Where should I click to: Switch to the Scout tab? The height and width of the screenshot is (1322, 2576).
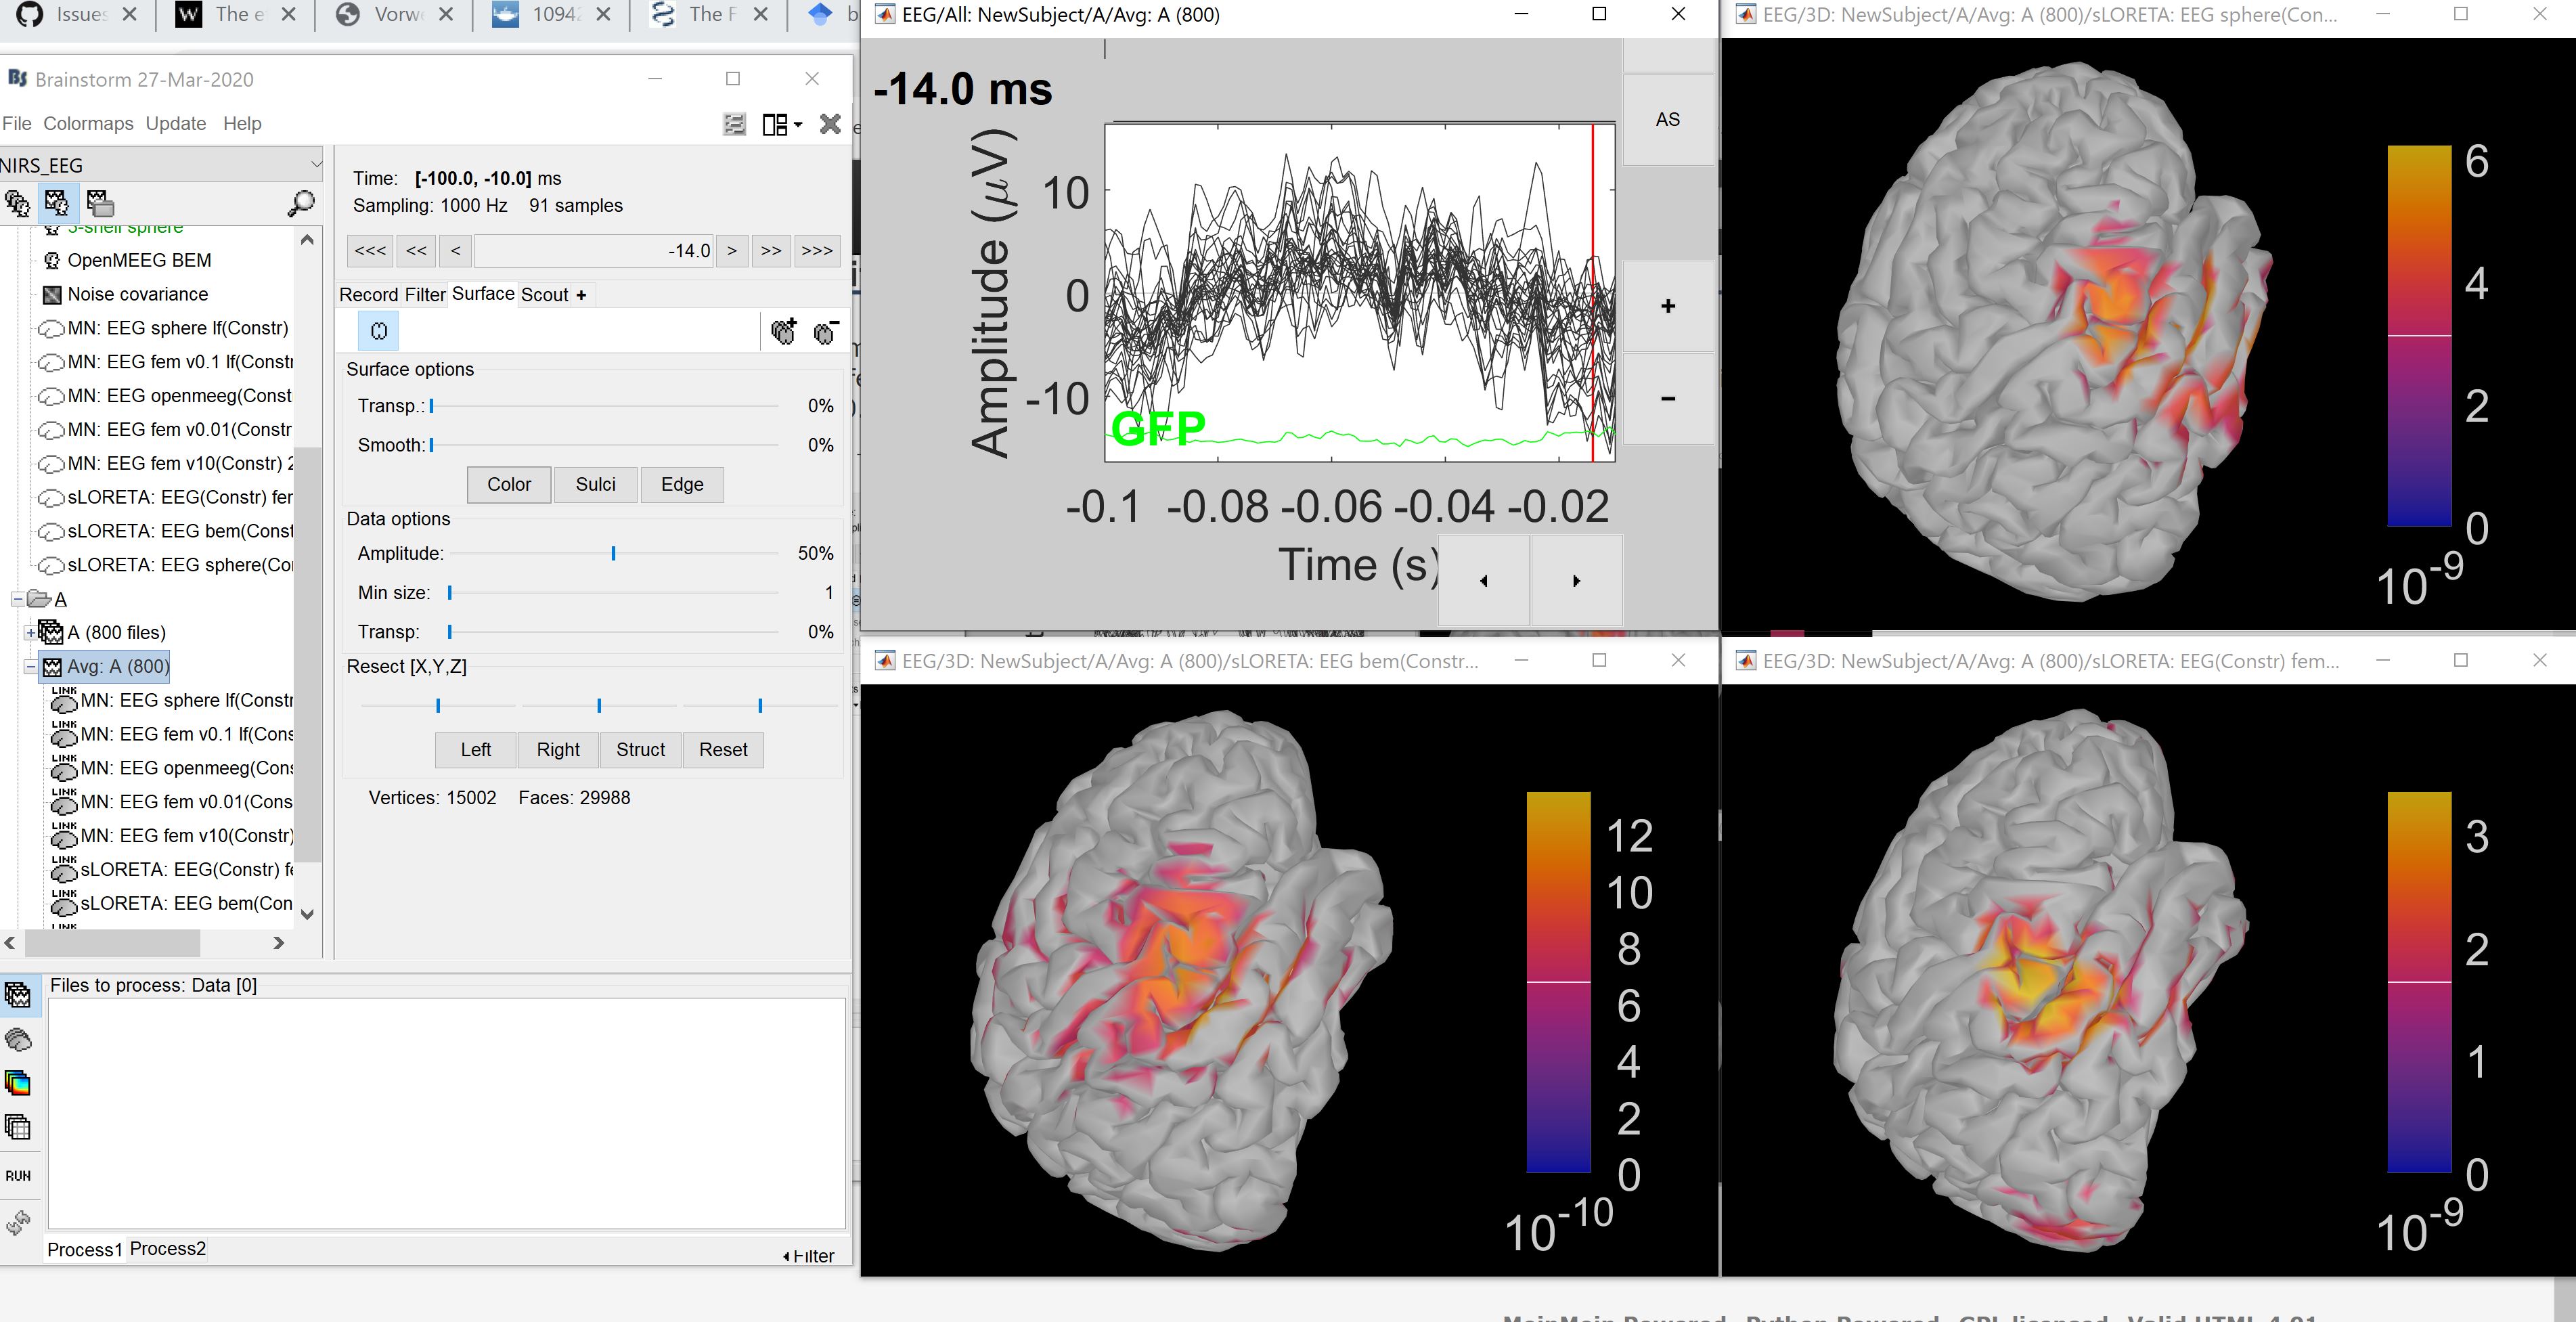(x=544, y=294)
